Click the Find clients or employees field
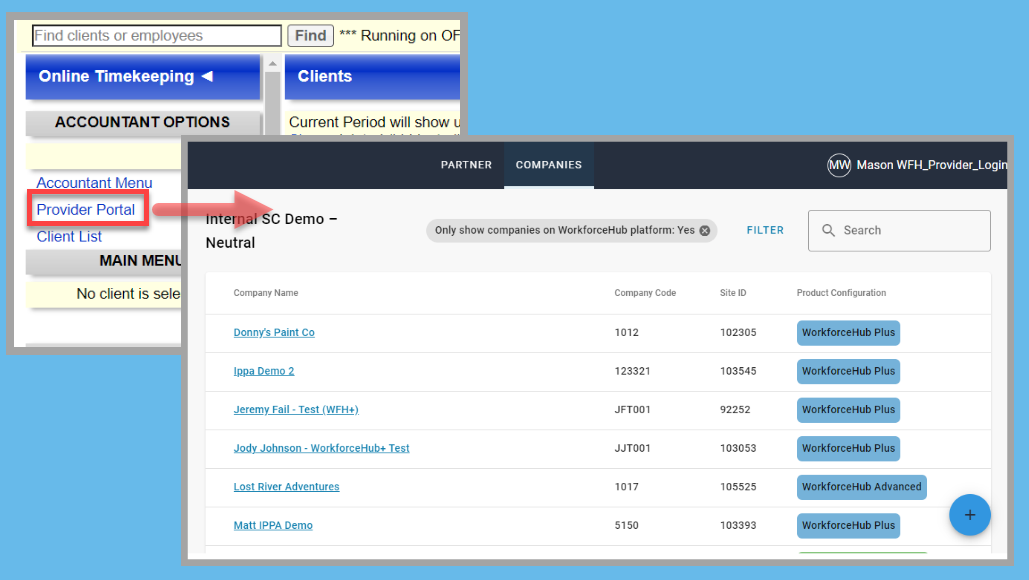This screenshot has width=1029, height=580. [157, 36]
